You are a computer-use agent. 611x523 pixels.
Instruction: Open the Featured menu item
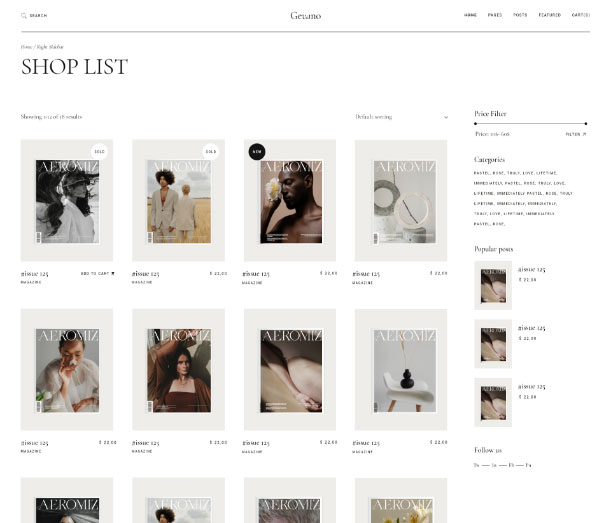550,15
